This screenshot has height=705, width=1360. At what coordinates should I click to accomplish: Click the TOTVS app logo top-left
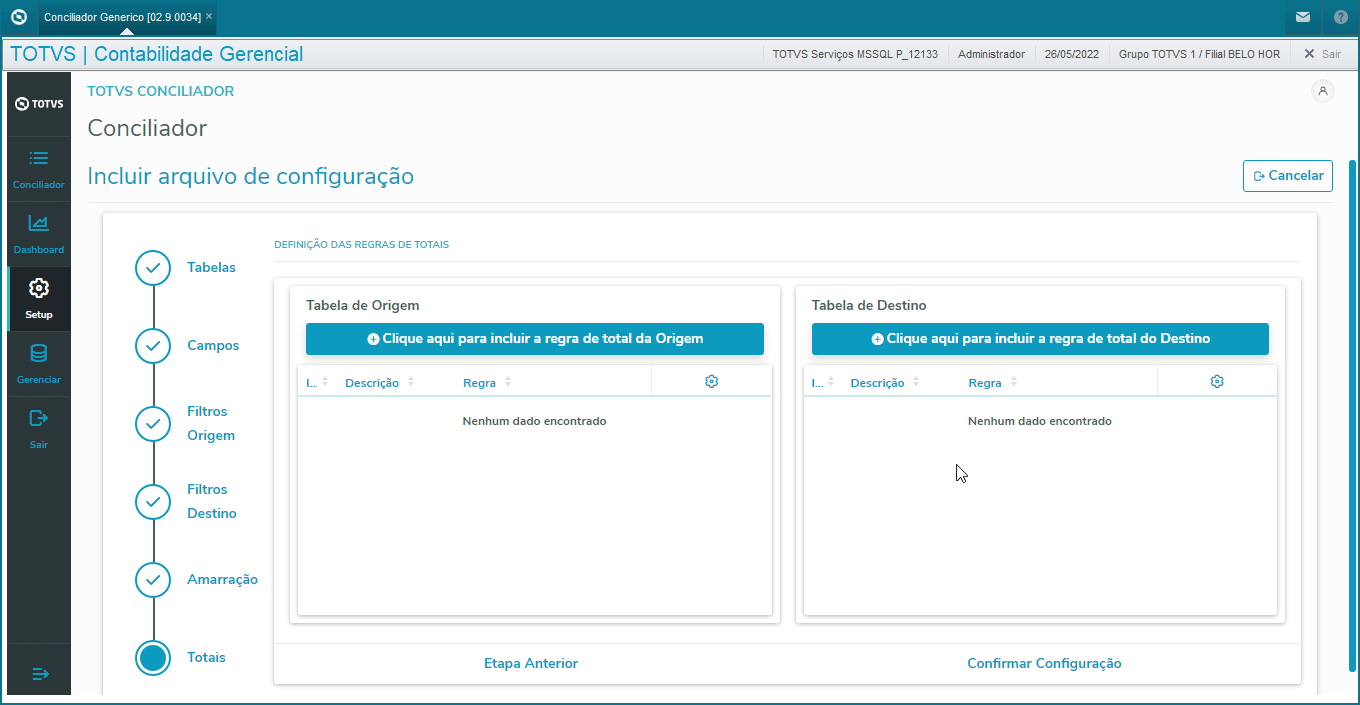18,17
